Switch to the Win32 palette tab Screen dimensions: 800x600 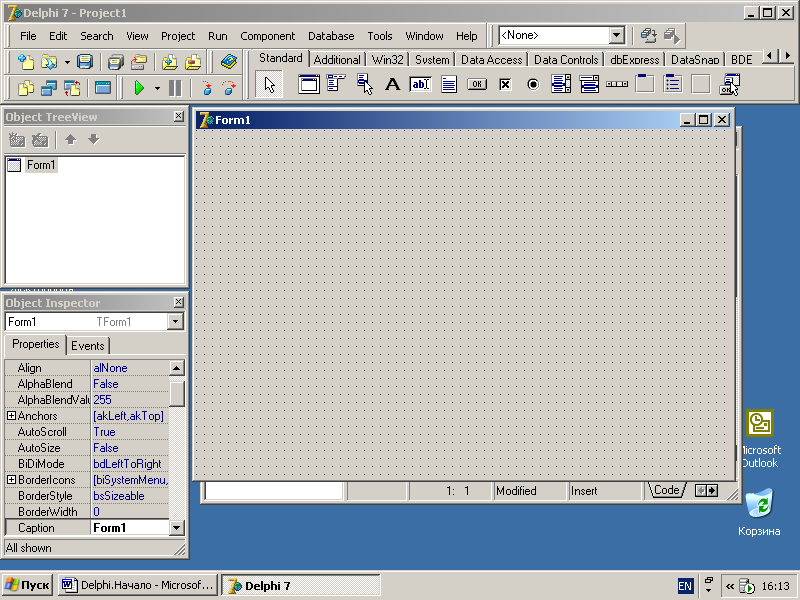[x=387, y=60]
